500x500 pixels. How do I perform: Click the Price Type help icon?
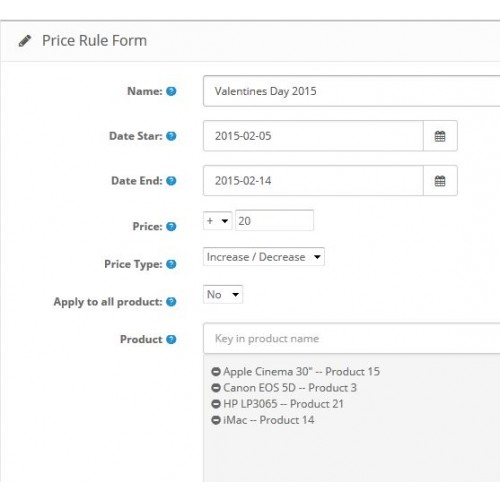tap(171, 264)
